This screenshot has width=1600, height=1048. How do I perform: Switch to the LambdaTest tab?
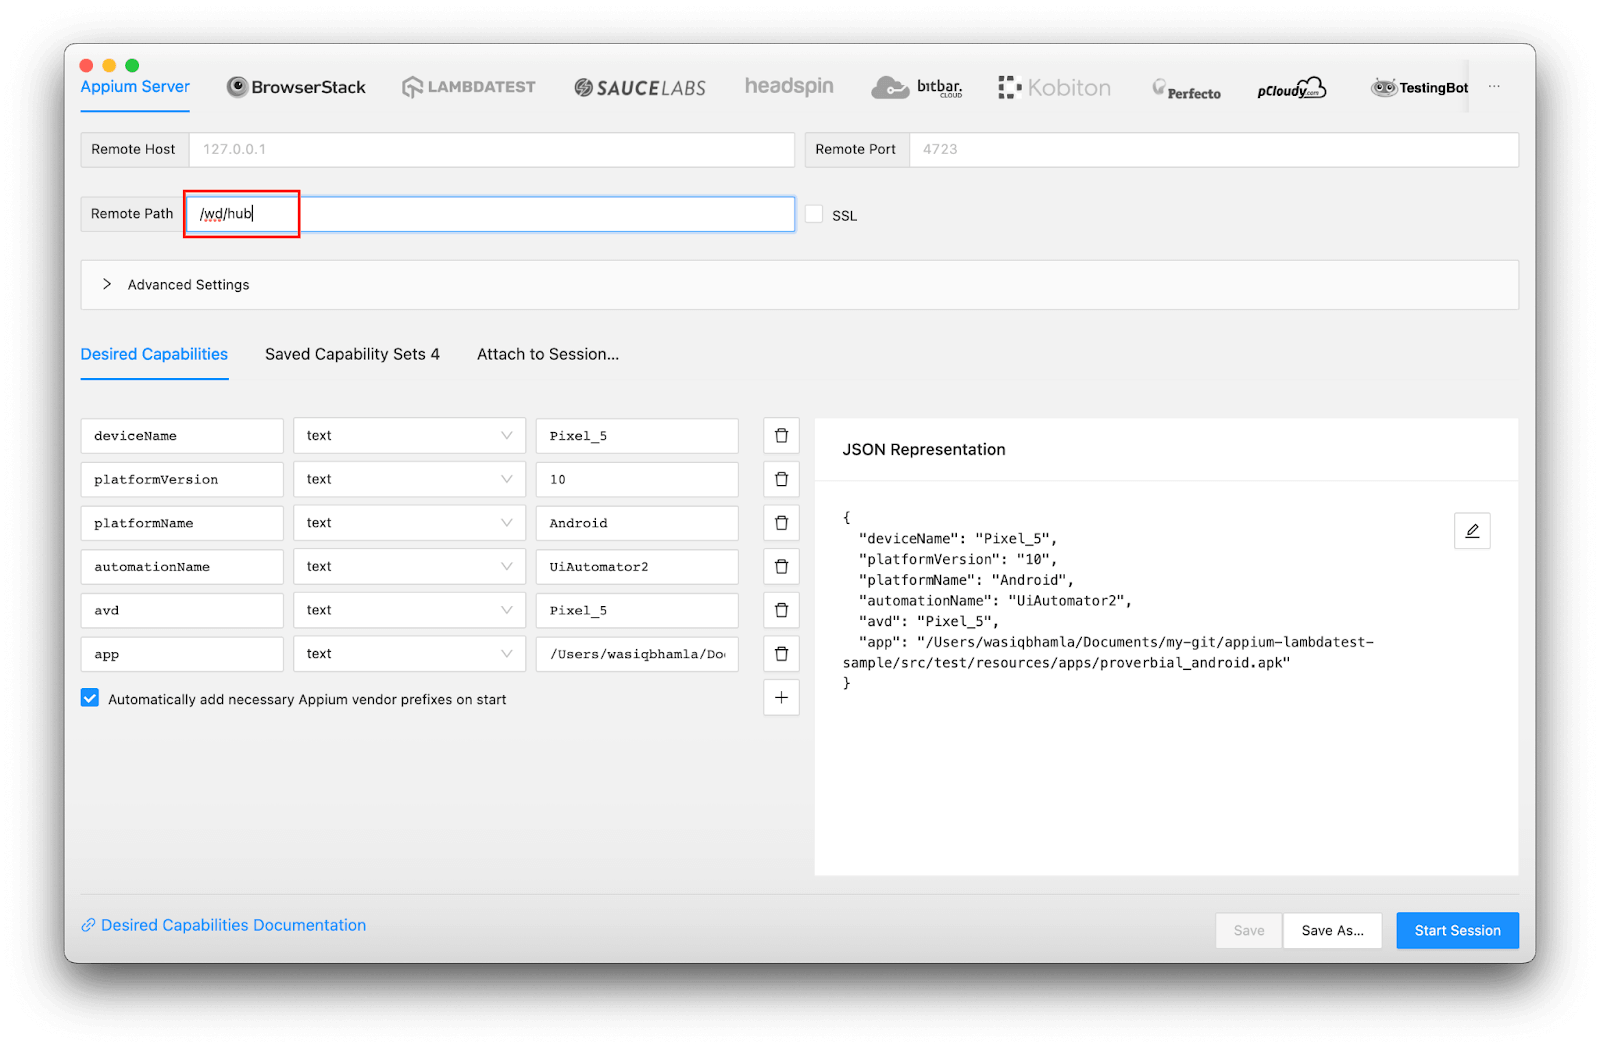[468, 87]
